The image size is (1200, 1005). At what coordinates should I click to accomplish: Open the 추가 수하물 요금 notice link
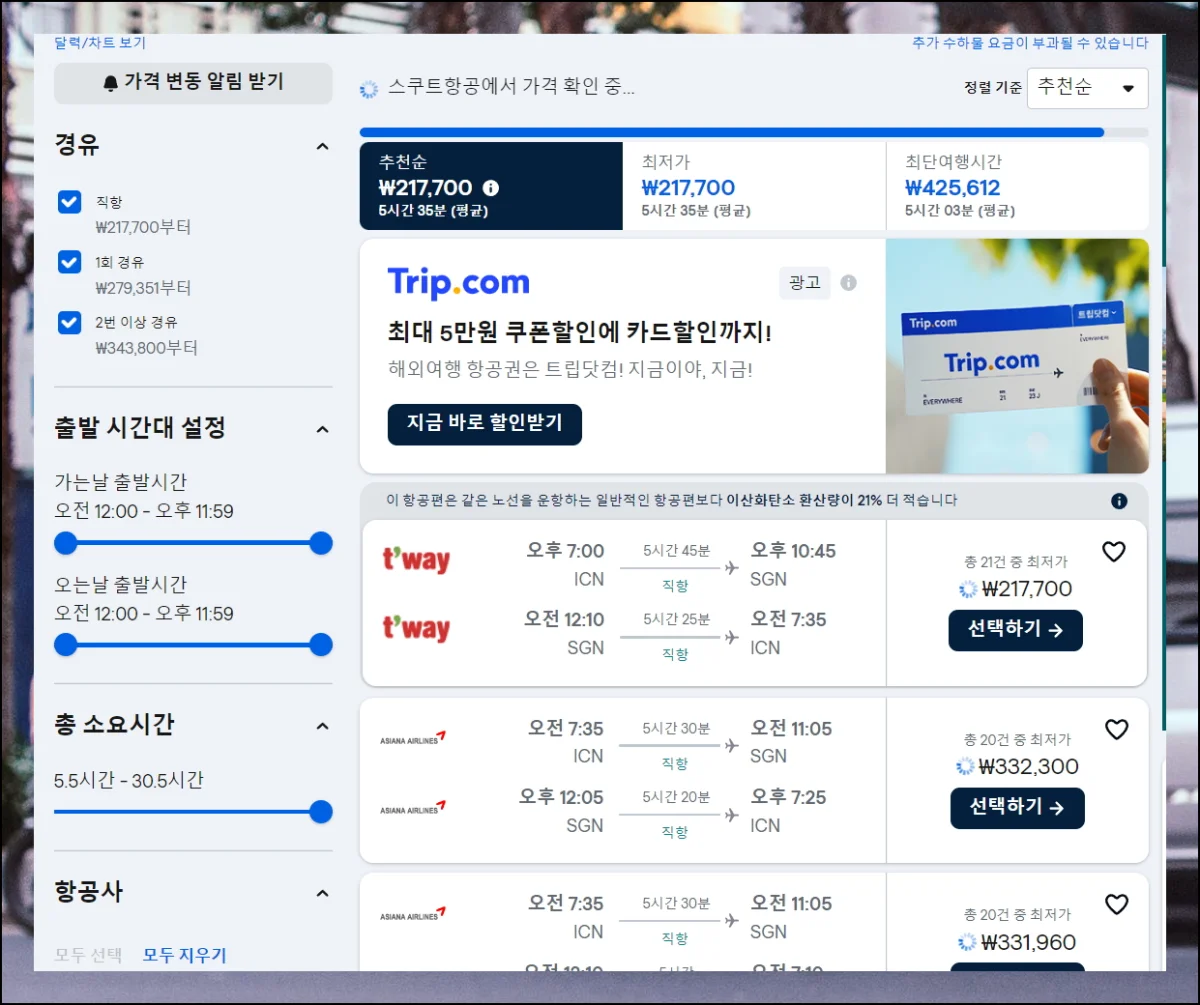pyautogui.click(x=1030, y=43)
